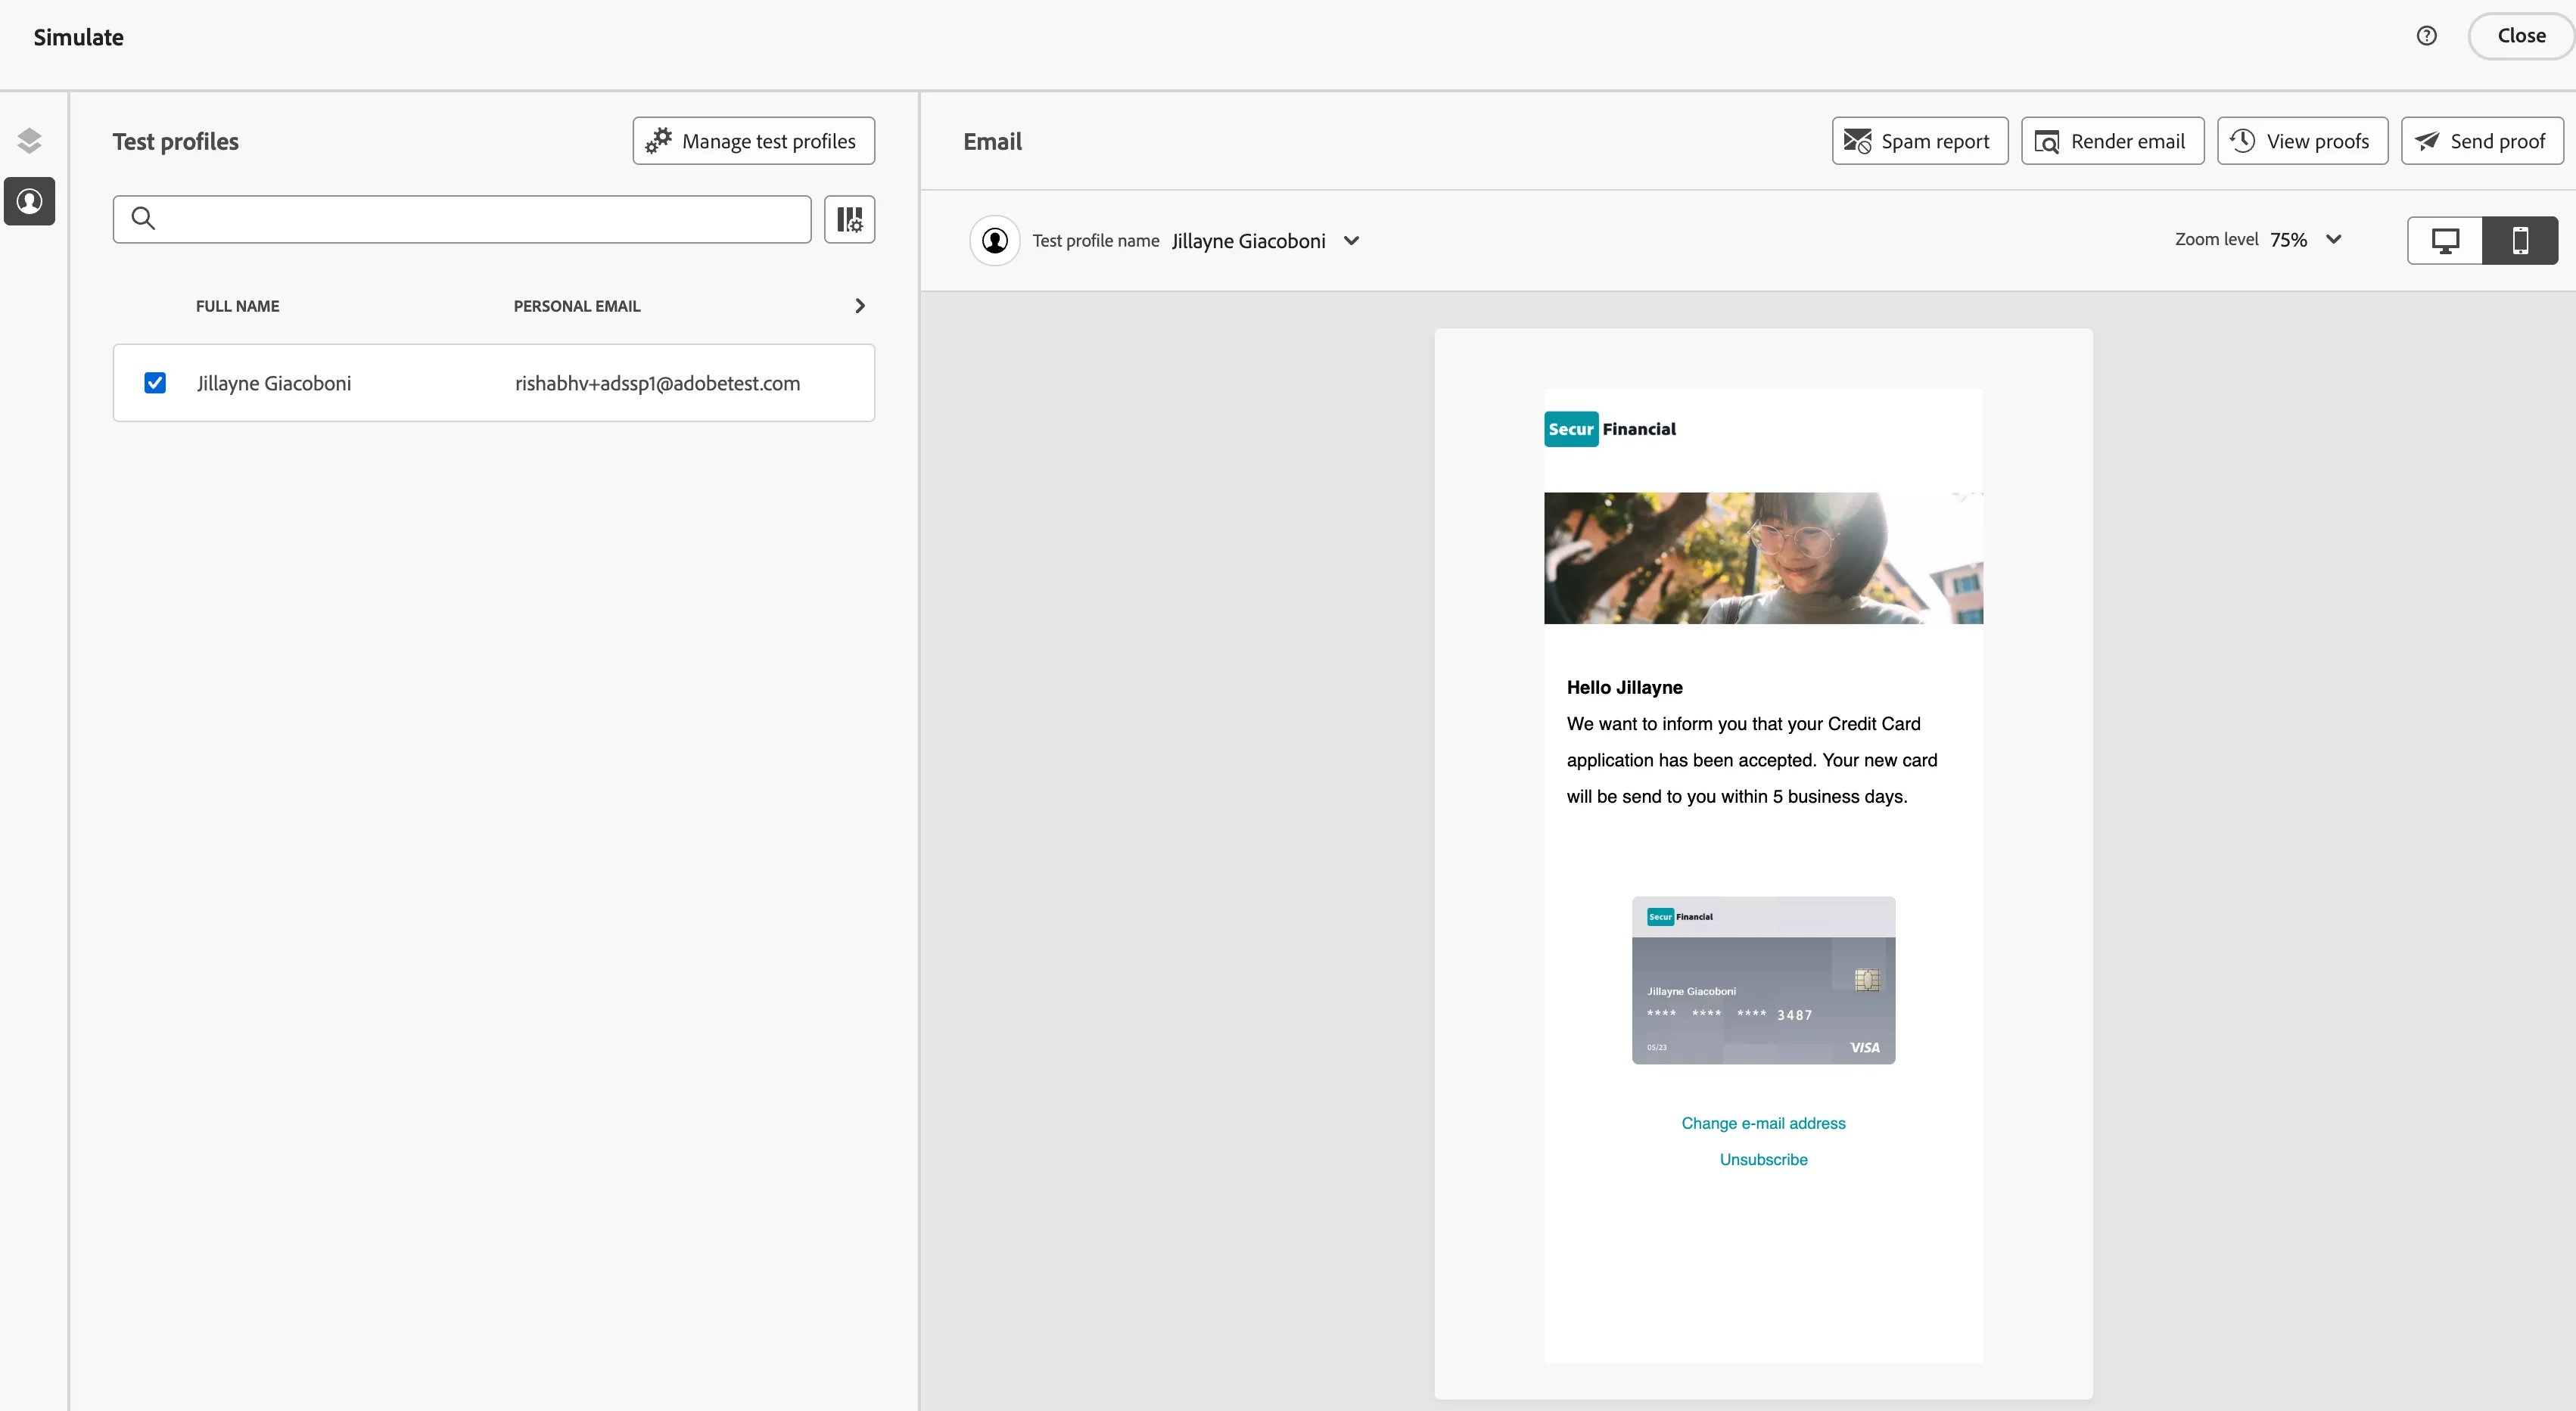This screenshot has height=1411, width=2576.
Task: Select the test profiles sidebar icon
Action: coord(29,201)
